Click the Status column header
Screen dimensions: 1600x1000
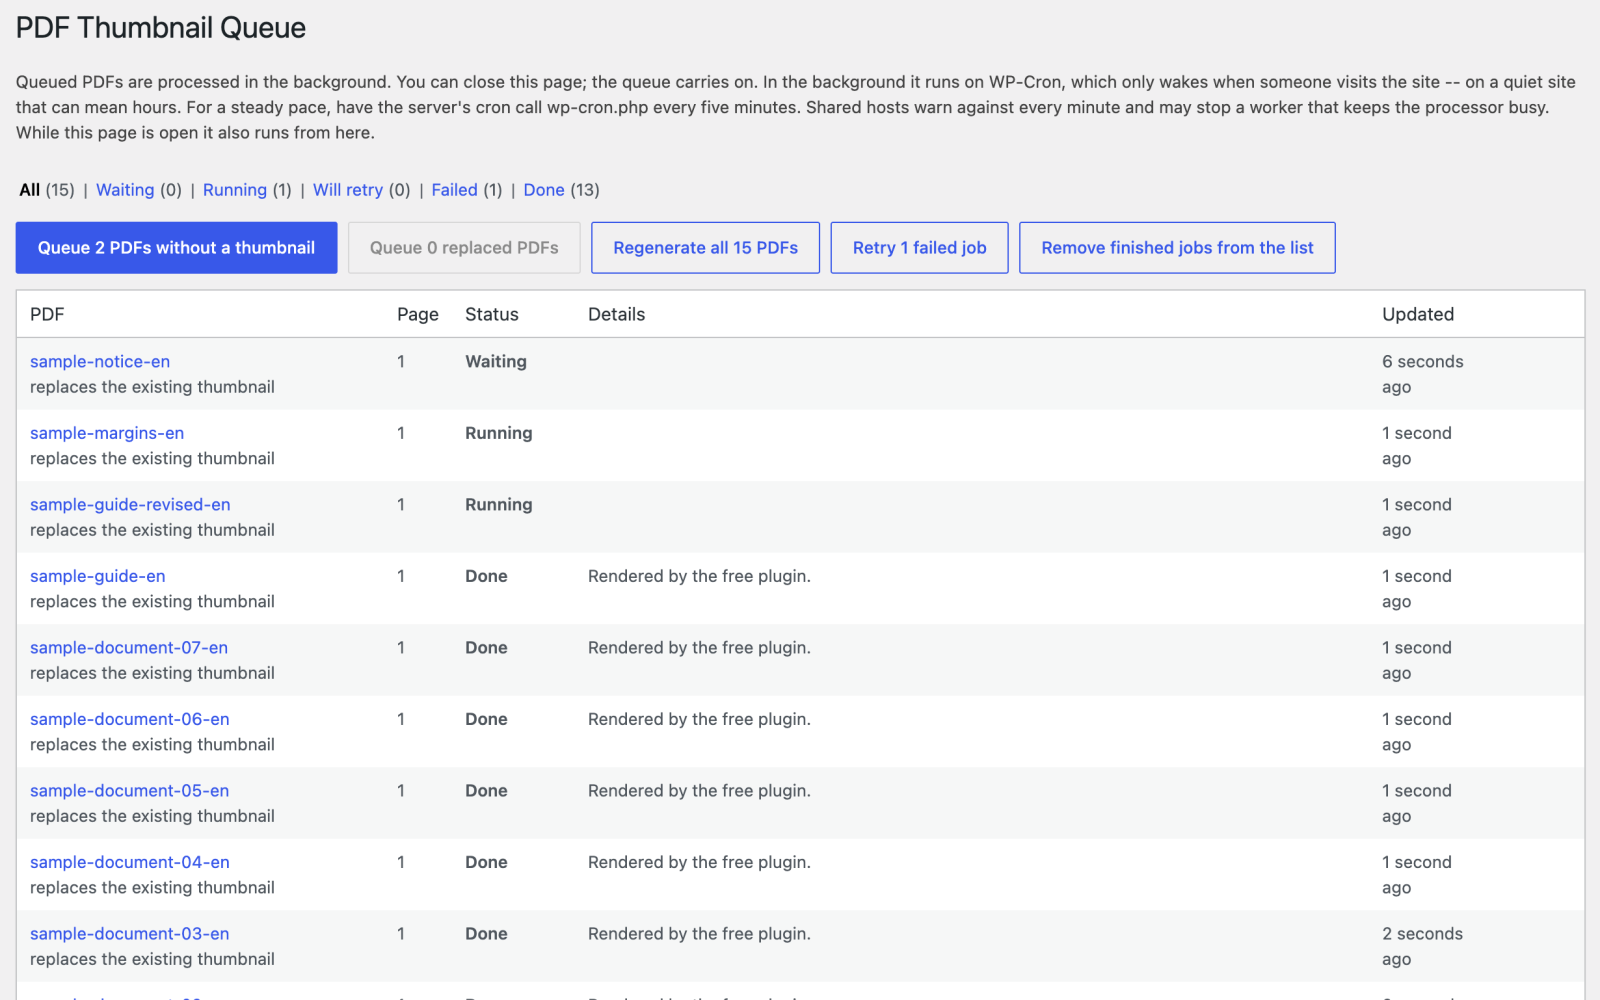[492, 314]
